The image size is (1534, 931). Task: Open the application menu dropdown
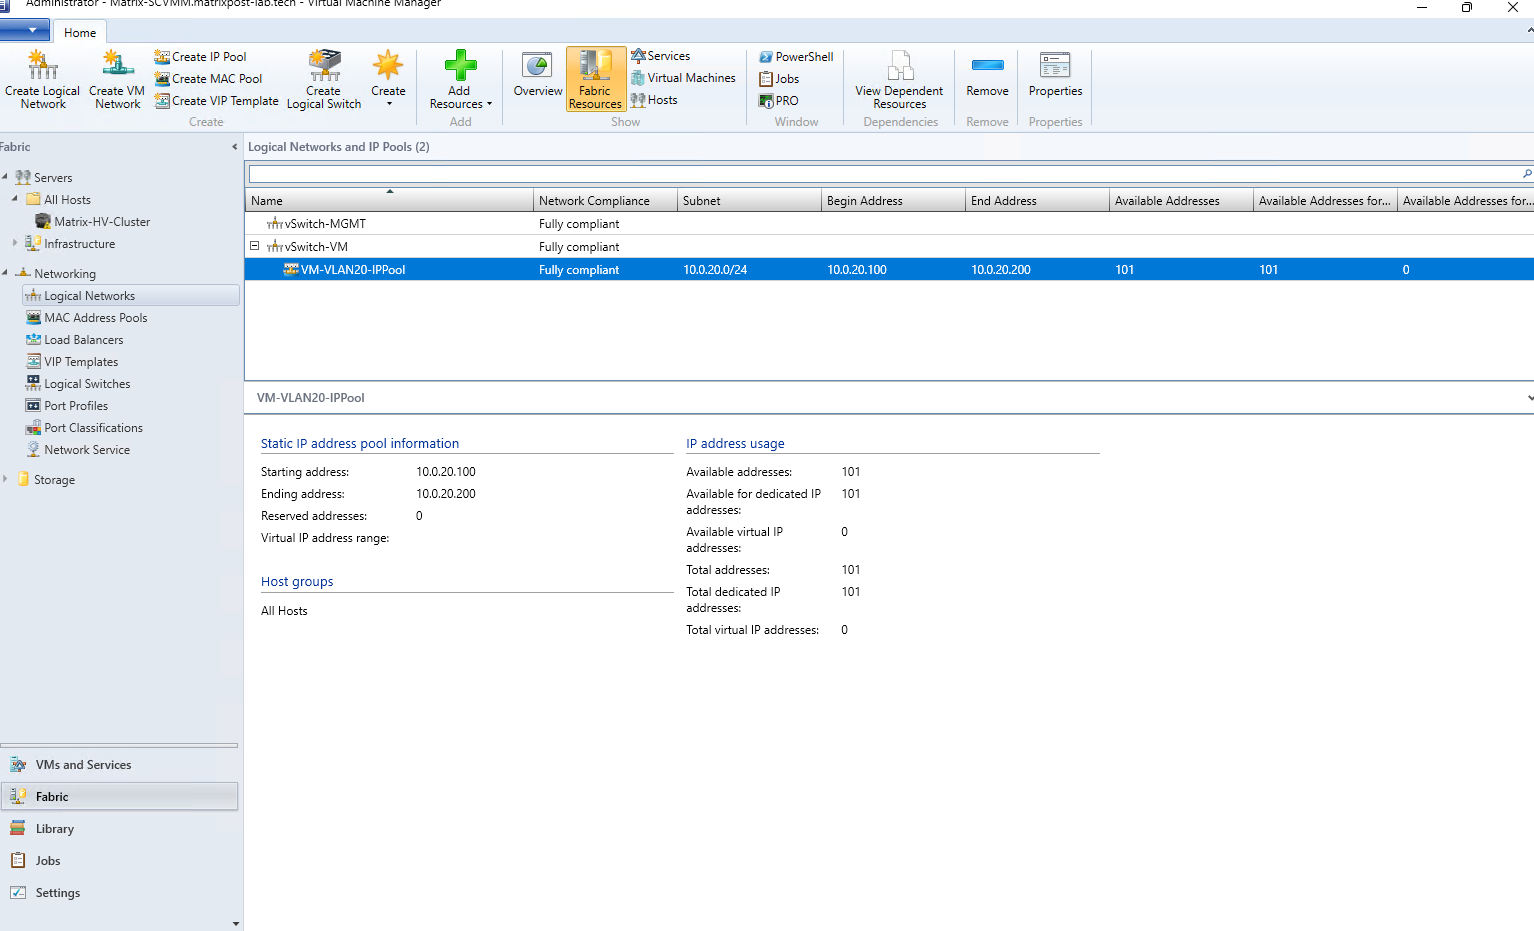(25, 31)
